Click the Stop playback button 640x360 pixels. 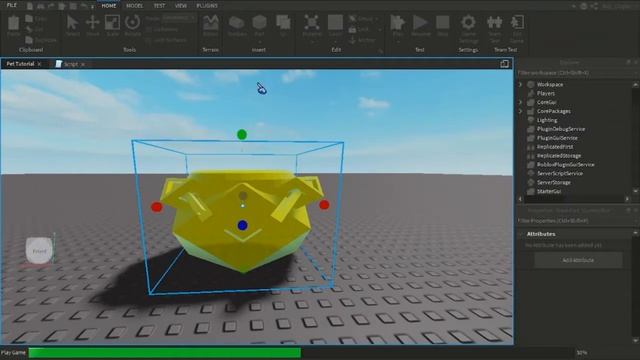tap(442, 22)
